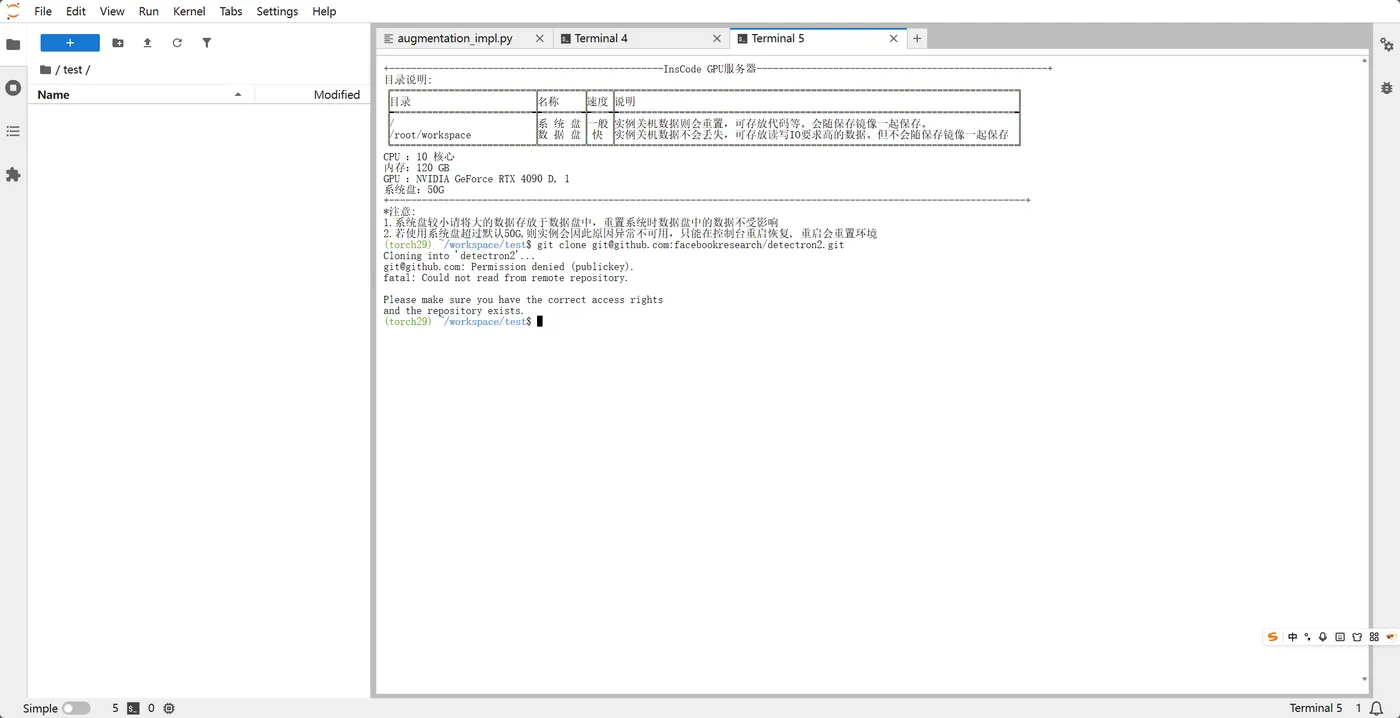Click the 'CPU : 10 核心' line
This screenshot has width=1400, height=718.
[419, 157]
